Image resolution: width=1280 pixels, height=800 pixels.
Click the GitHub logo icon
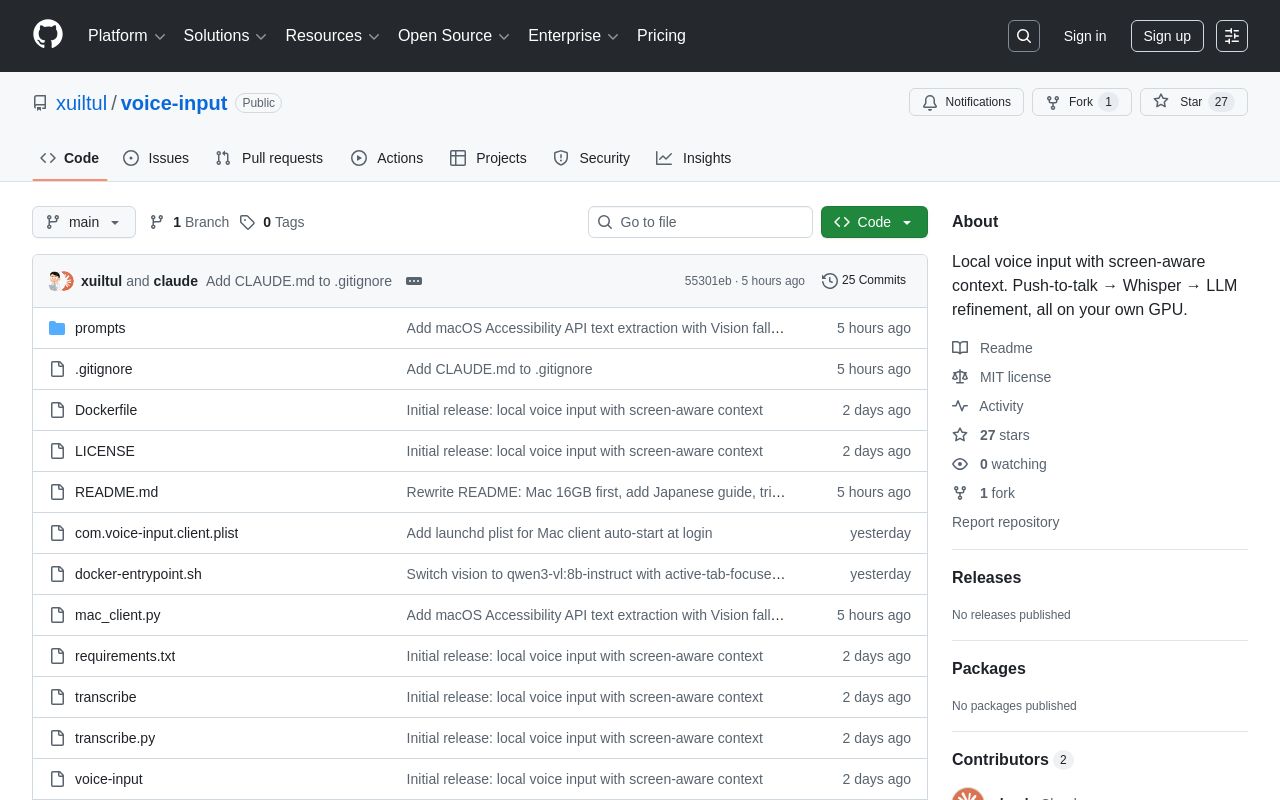coord(48,35)
